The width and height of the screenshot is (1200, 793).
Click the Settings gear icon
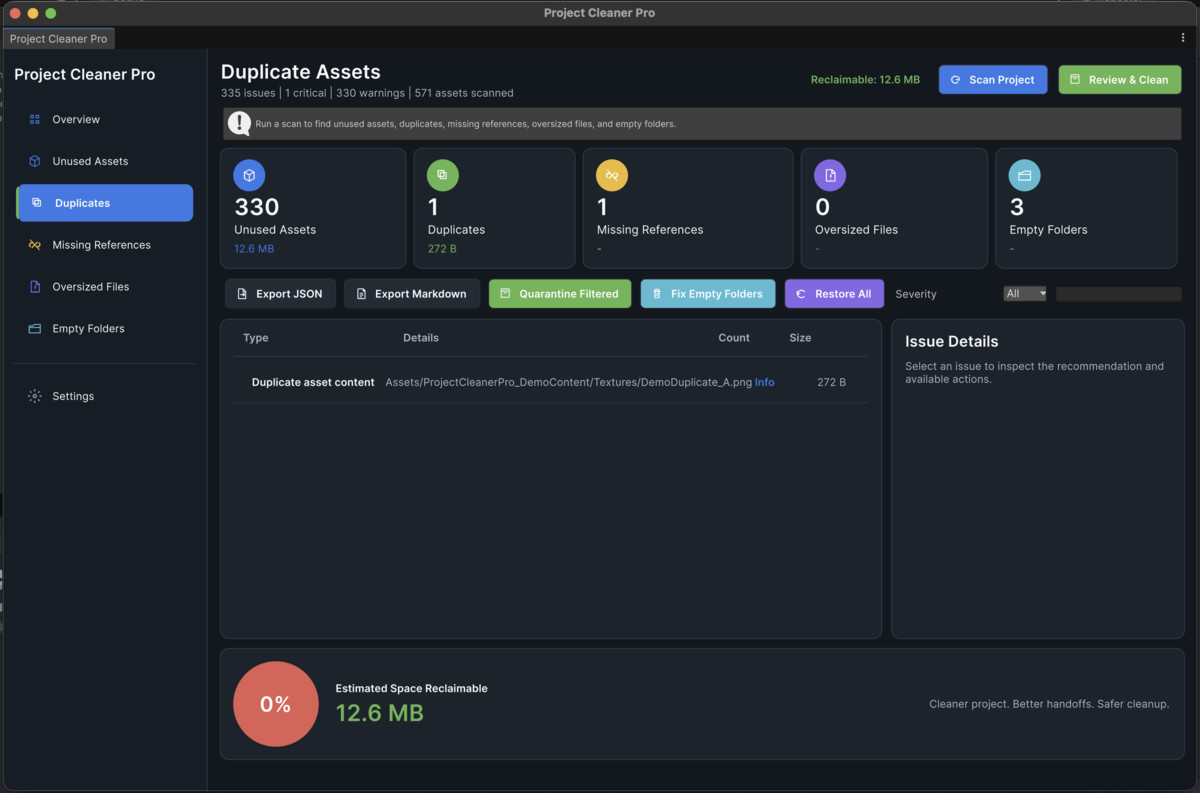(x=35, y=396)
